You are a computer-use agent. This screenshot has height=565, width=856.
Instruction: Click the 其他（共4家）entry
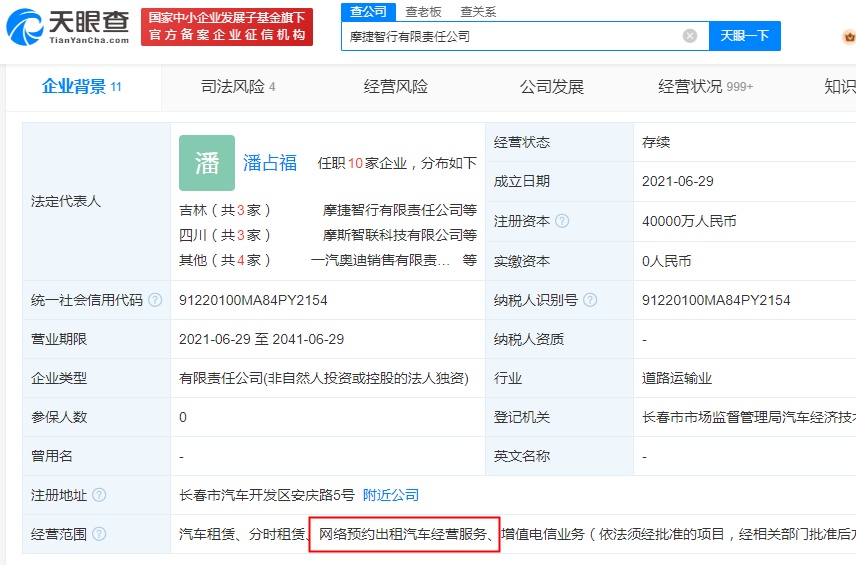click(225, 260)
